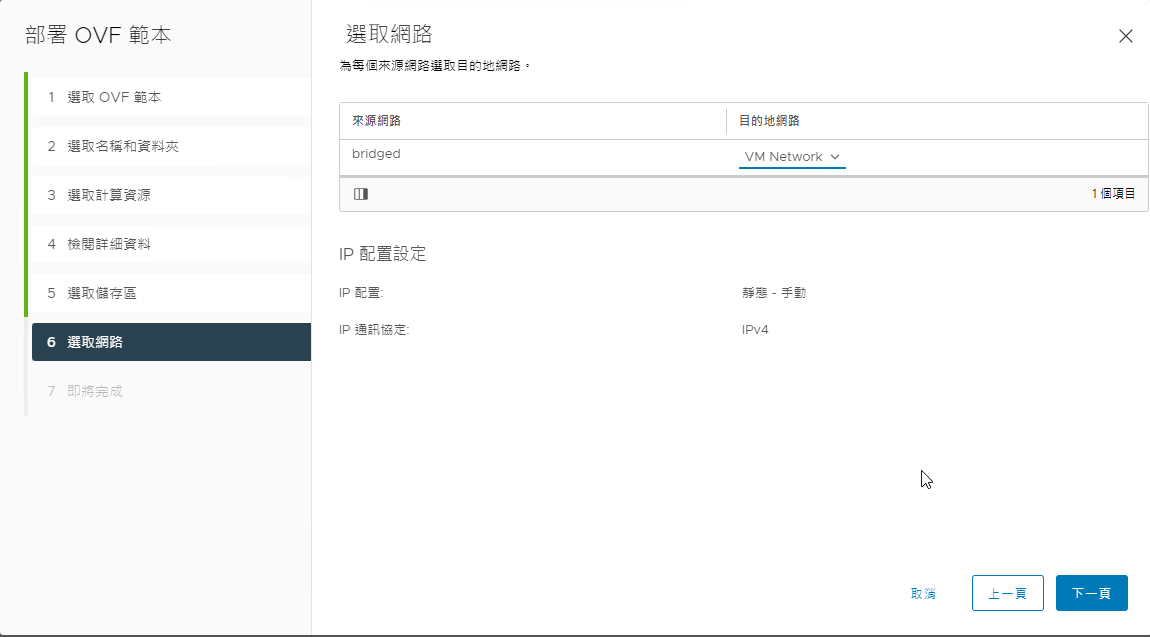Screen dimensions: 1150x637
Task: Go to step 1 選取 OVF 範本
Action: tap(171, 97)
